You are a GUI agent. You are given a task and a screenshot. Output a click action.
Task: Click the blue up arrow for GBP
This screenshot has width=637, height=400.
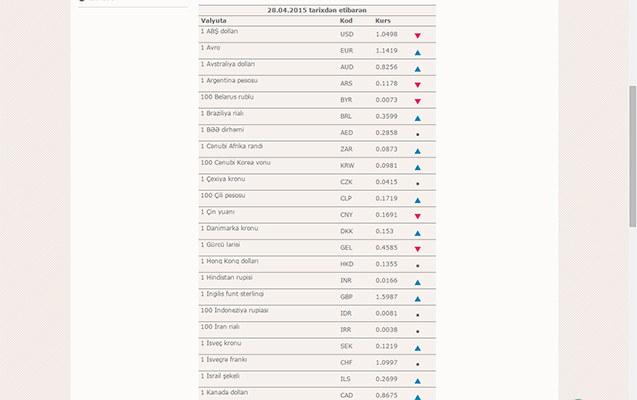pyautogui.click(x=417, y=298)
